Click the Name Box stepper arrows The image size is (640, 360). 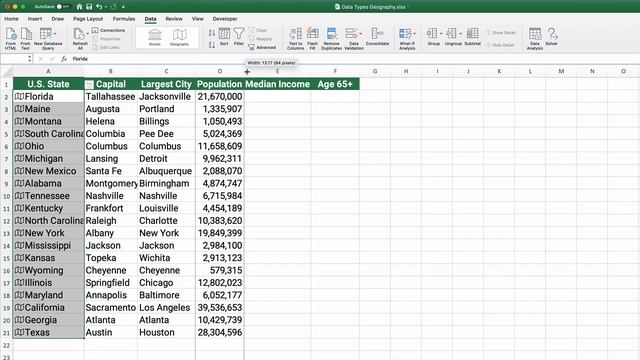coord(29,59)
